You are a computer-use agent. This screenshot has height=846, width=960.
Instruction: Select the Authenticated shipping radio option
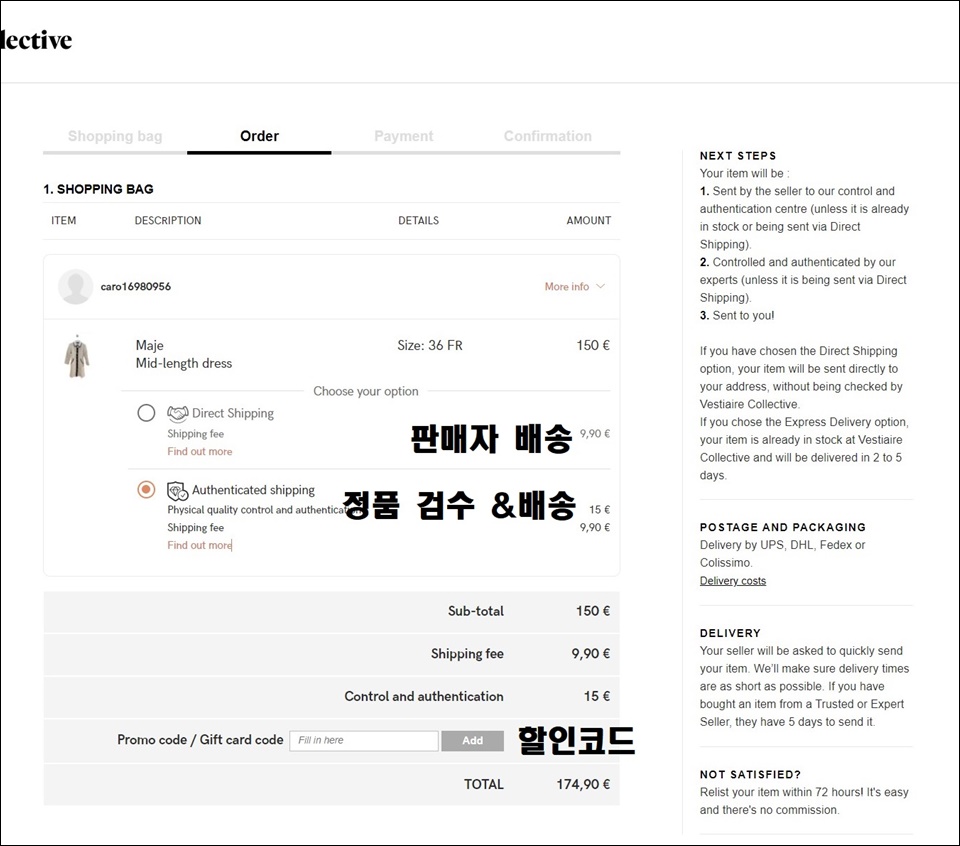click(146, 490)
